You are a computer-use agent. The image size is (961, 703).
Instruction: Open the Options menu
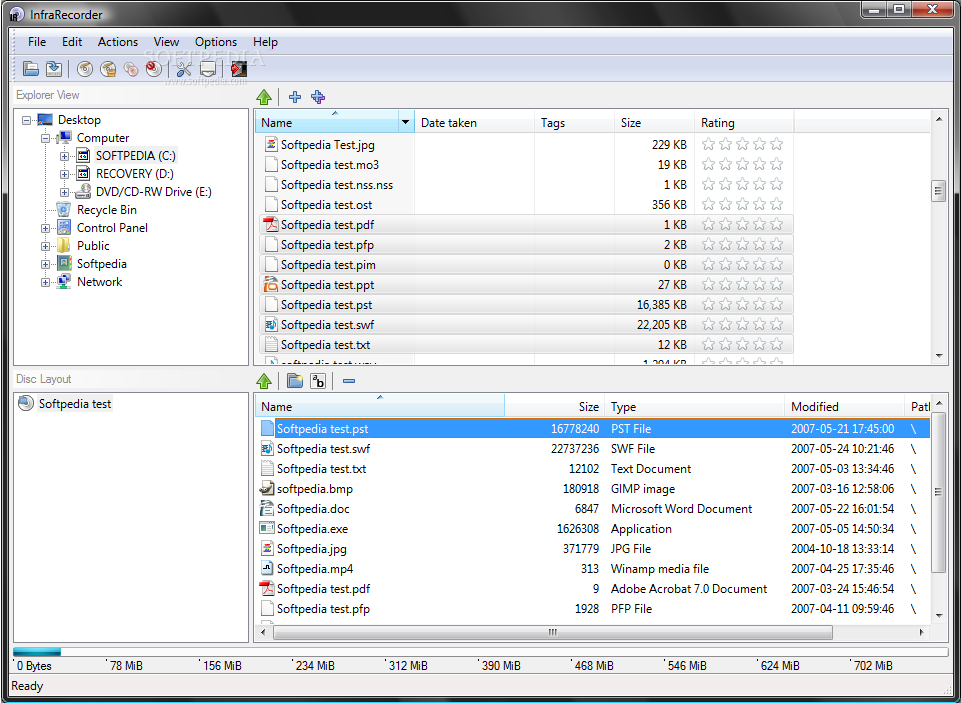pyautogui.click(x=216, y=42)
